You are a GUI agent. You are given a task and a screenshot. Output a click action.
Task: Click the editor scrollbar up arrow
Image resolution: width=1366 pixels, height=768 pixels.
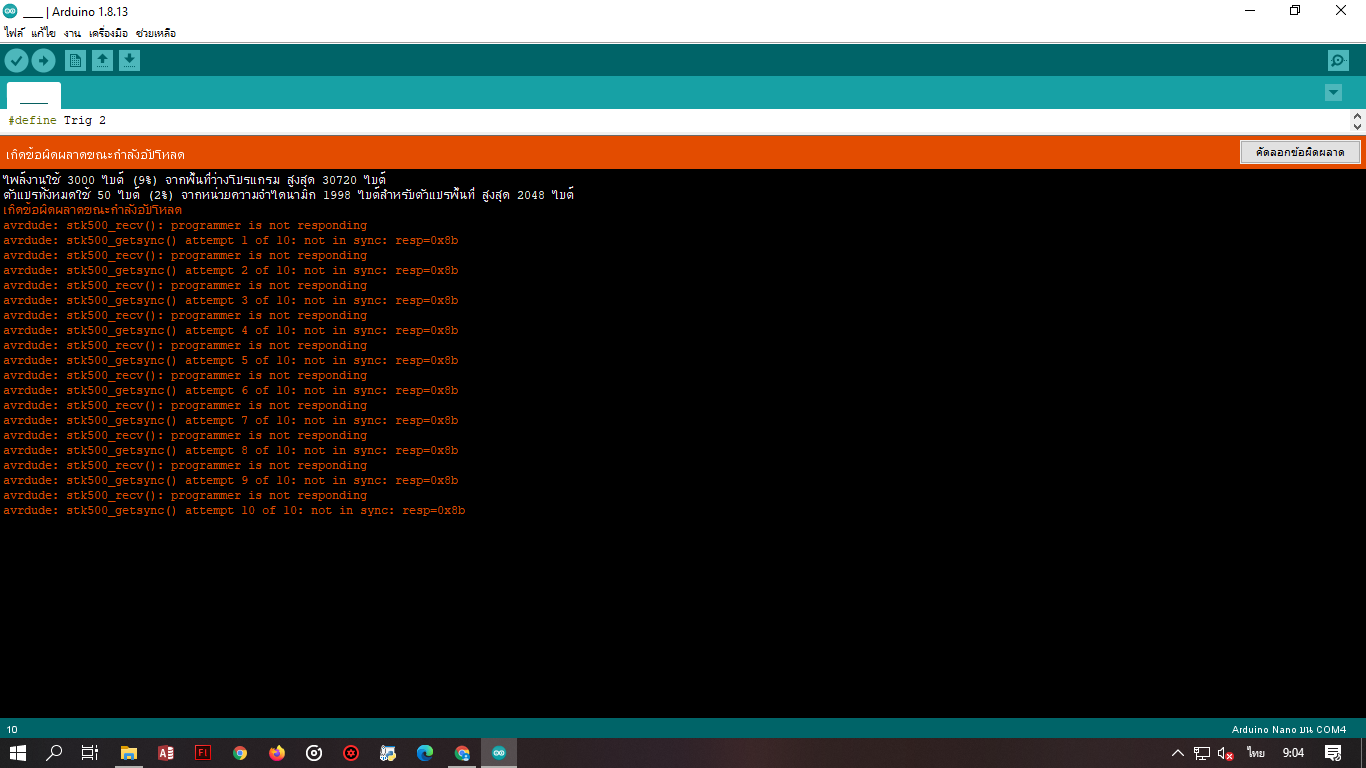[x=1357, y=116]
